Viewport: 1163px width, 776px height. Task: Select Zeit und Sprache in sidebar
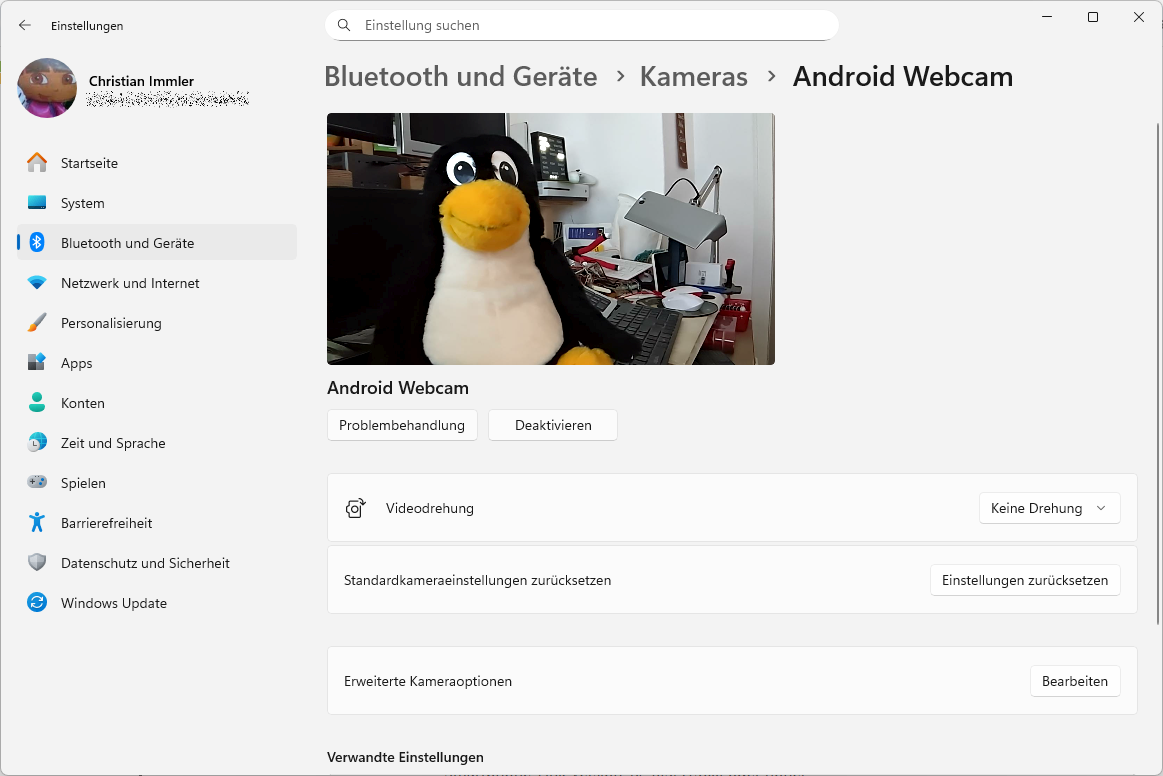(112, 443)
